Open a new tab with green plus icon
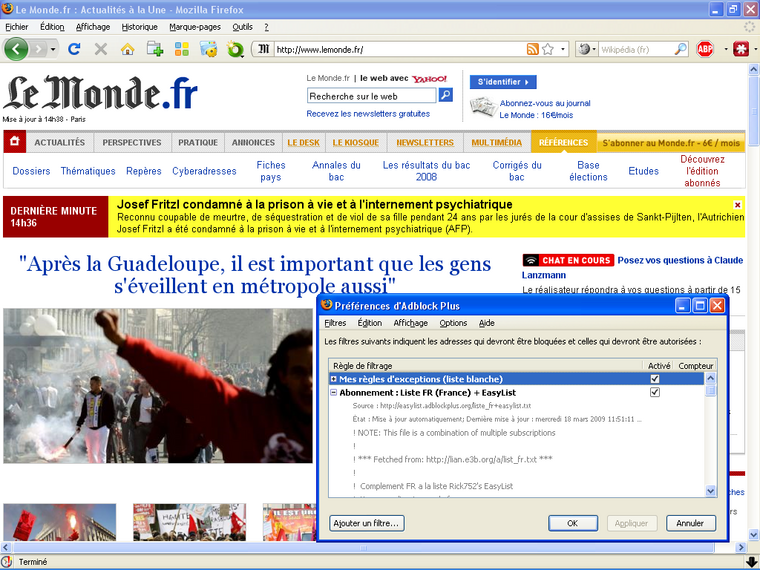The image size is (760, 570). [x=155, y=49]
